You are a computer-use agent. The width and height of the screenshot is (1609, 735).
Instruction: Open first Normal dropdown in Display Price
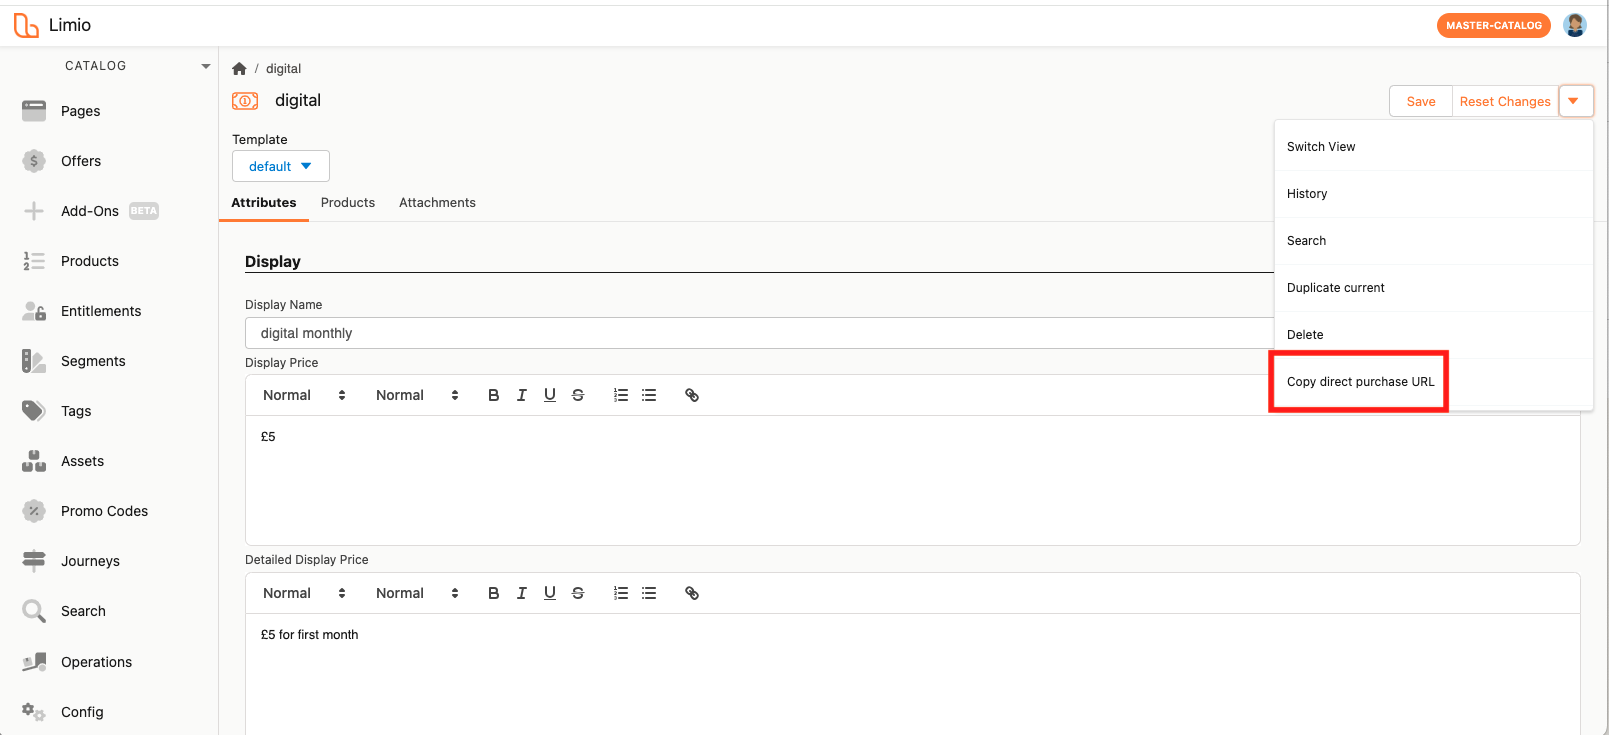click(x=305, y=395)
